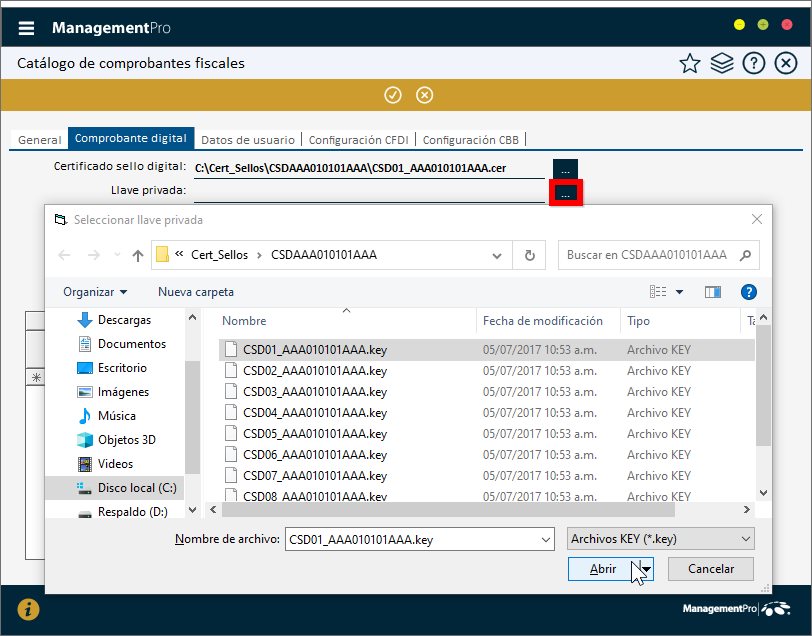The image size is (812, 636).
Task: Open file dialog help blue icon
Action: point(748,292)
